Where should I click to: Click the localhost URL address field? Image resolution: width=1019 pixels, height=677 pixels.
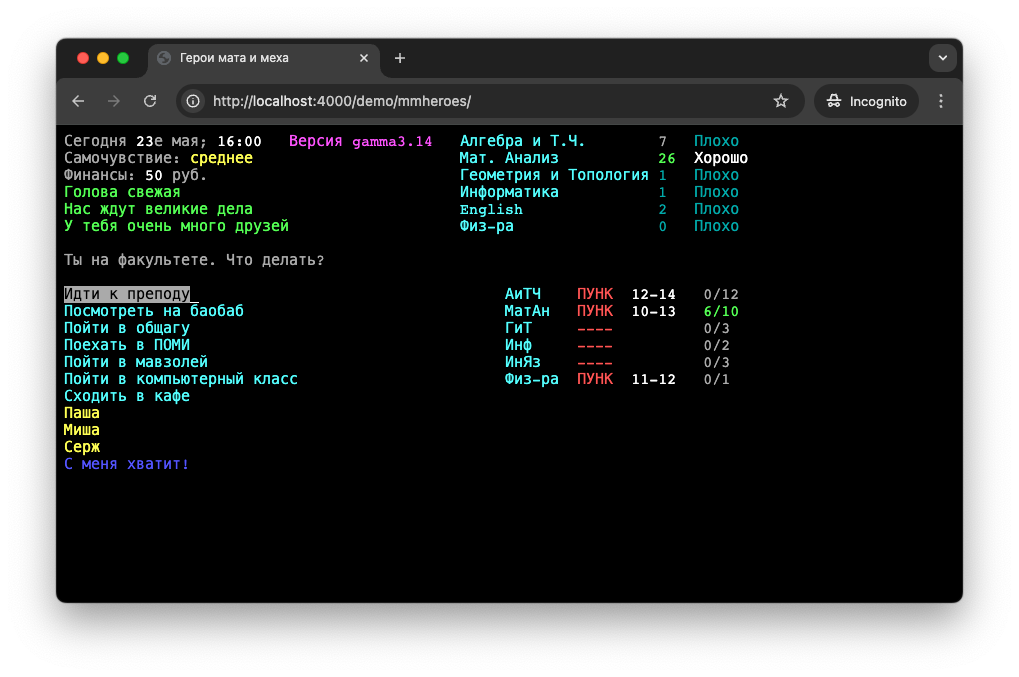[x=480, y=101]
